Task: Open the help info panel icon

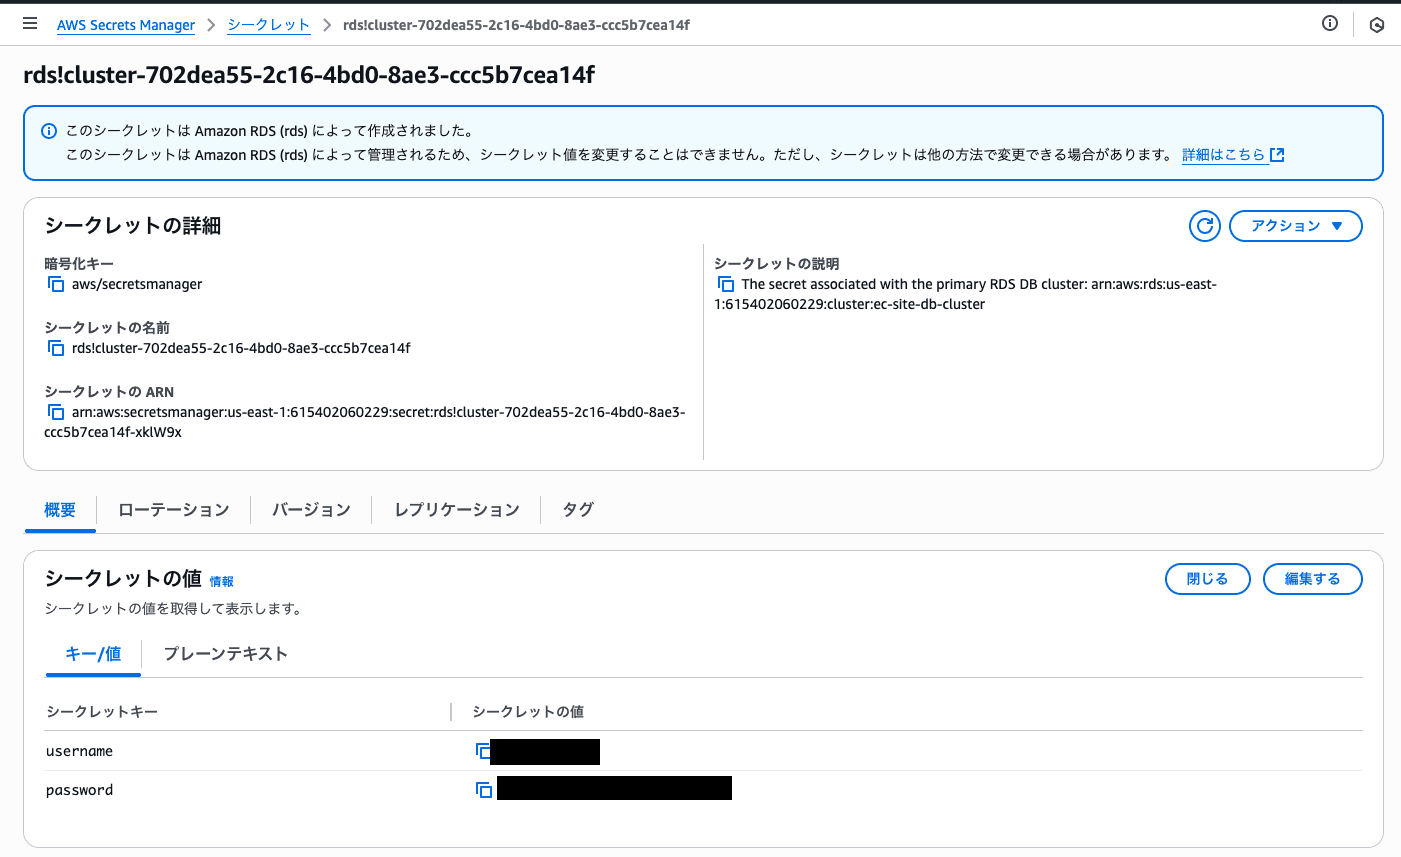Action: 1329,23
